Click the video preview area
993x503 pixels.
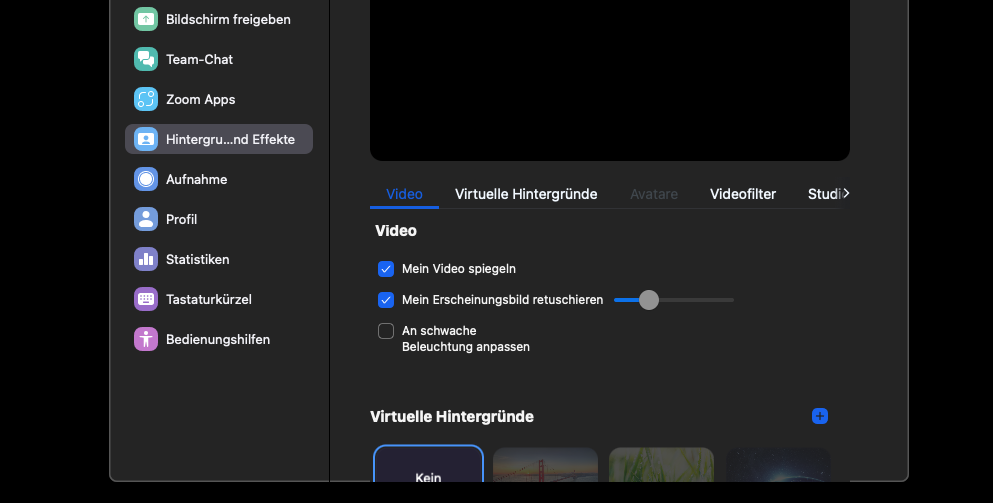[x=610, y=80]
